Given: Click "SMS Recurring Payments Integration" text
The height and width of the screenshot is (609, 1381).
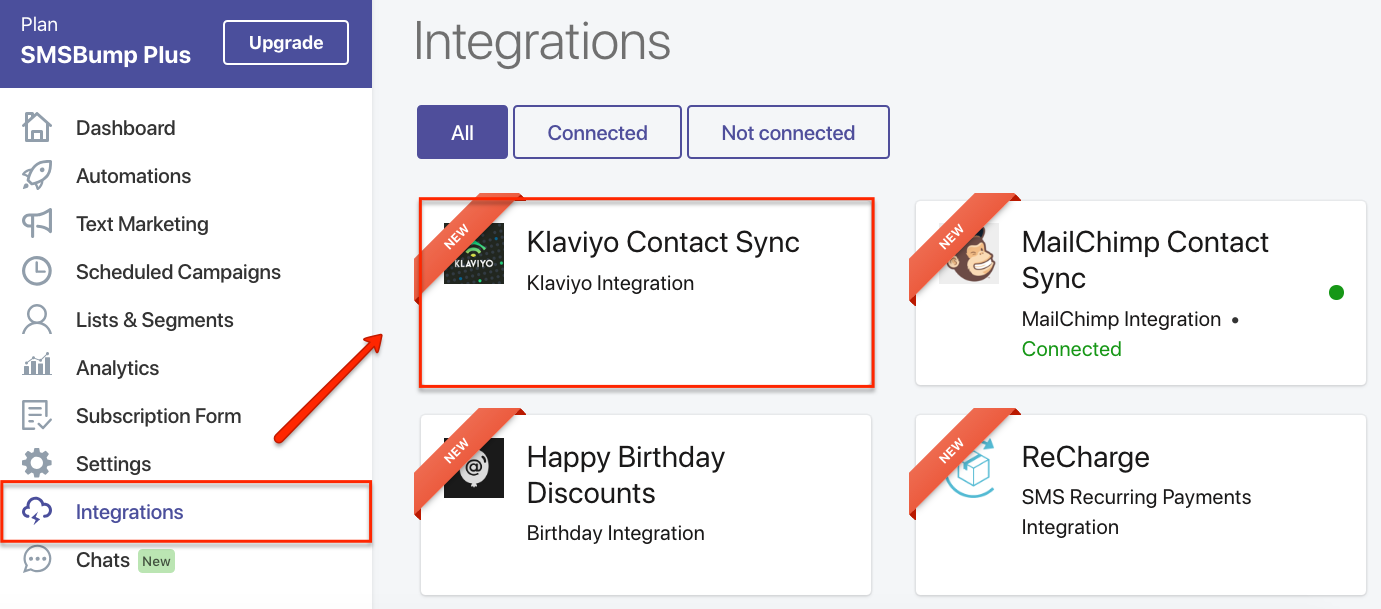Looking at the screenshot, I should 1136,512.
